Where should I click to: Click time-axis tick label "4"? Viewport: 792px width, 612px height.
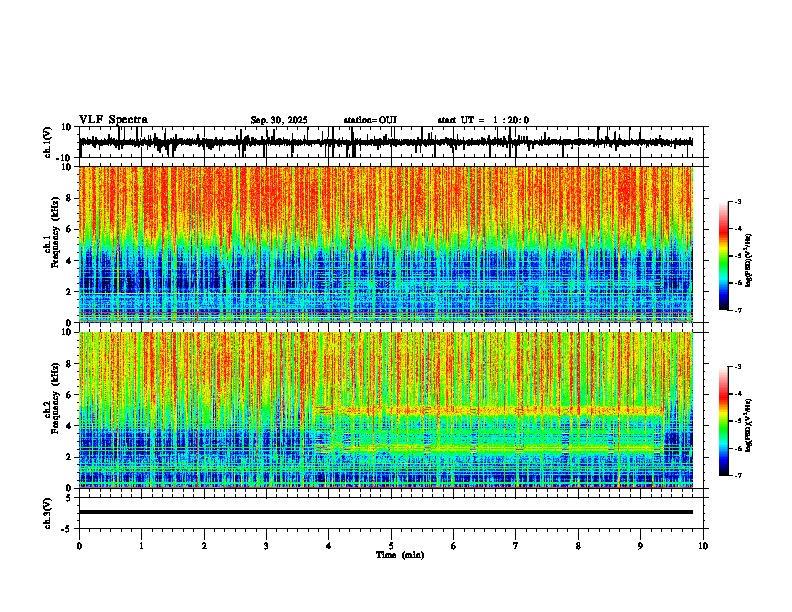[x=328, y=546]
